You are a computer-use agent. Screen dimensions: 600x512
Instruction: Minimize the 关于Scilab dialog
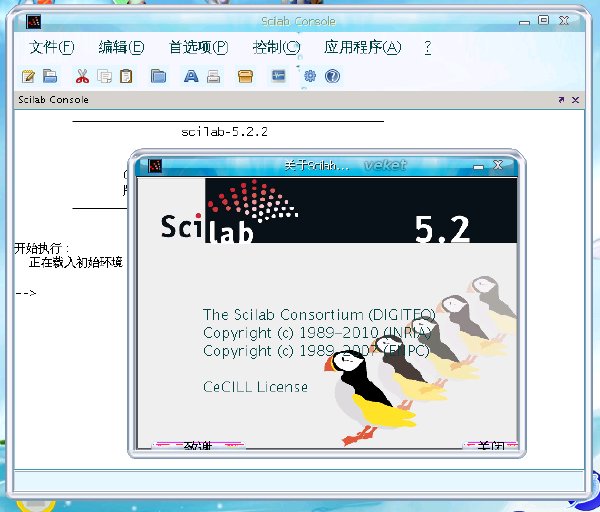[x=478, y=166]
